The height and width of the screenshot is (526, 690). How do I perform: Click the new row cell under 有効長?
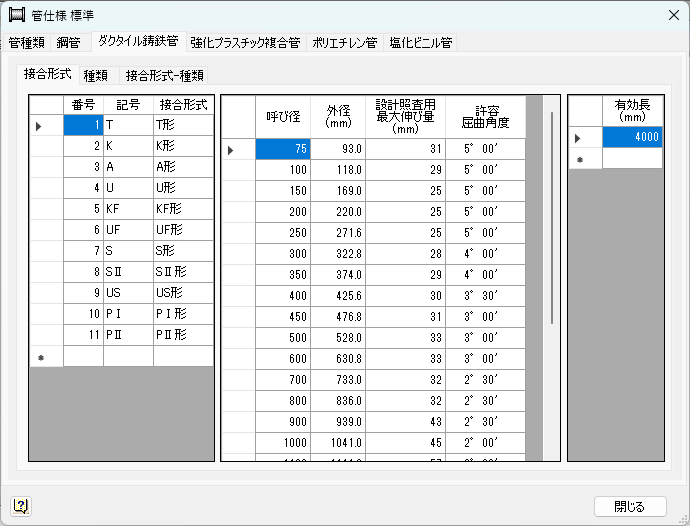(x=632, y=158)
